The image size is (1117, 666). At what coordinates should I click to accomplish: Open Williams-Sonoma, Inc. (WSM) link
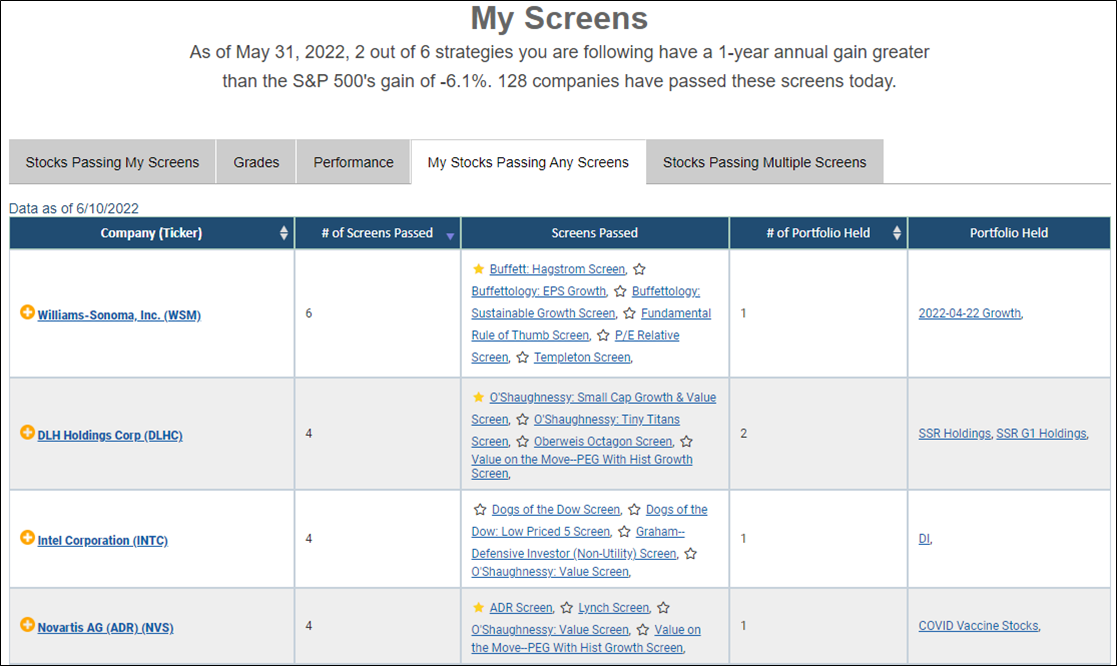tap(119, 315)
